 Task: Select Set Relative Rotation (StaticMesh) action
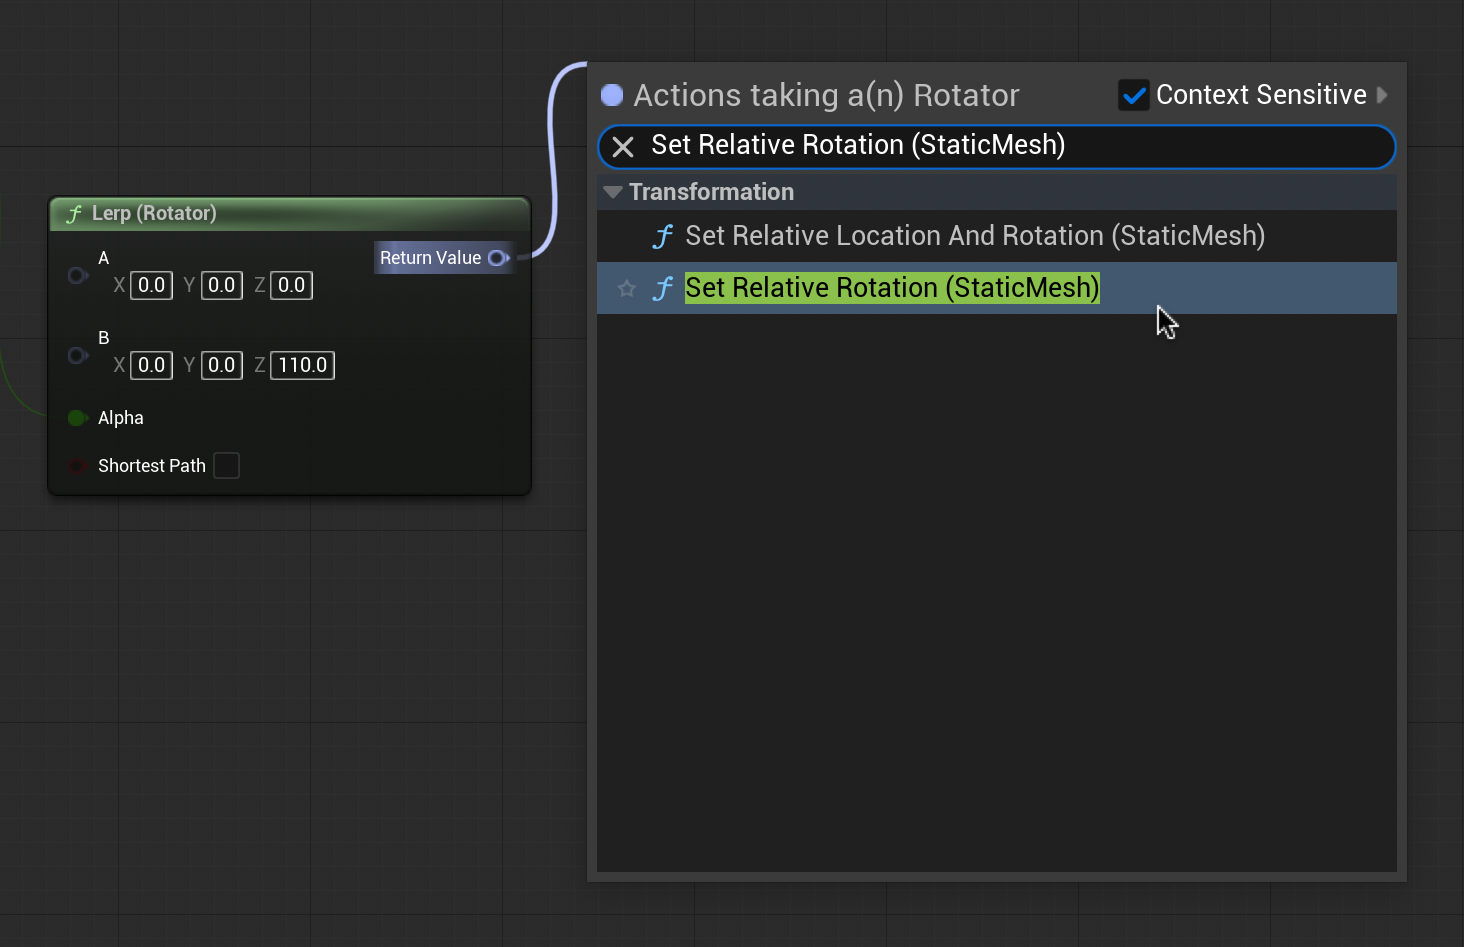pos(892,289)
